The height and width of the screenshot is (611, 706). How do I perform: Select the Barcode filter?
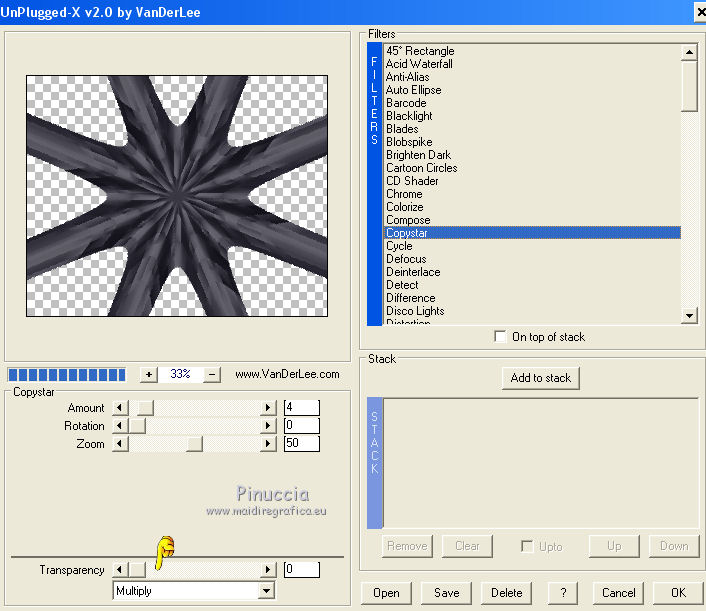(x=532, y=103)
